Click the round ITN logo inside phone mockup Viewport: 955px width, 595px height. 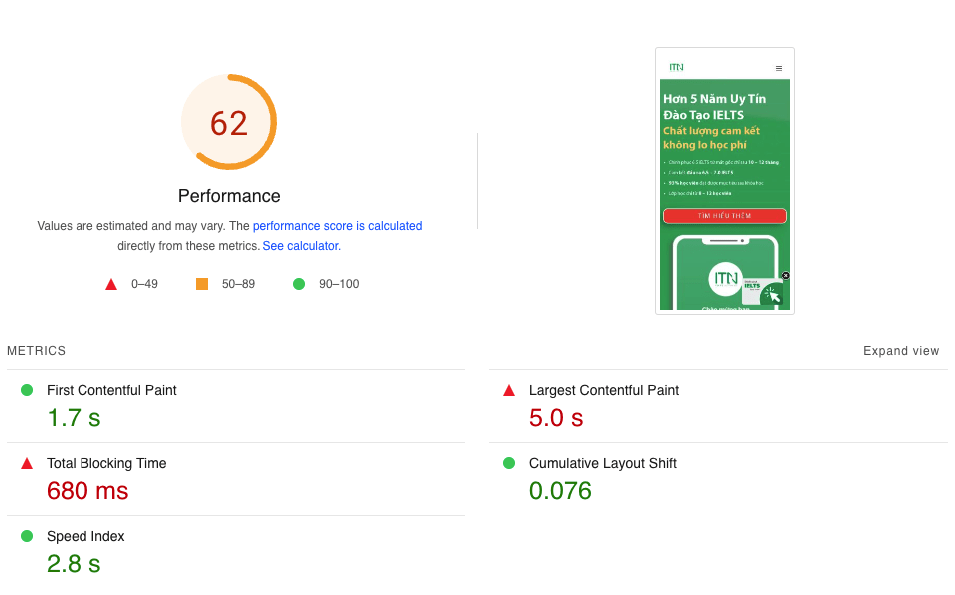click(725, 279)
